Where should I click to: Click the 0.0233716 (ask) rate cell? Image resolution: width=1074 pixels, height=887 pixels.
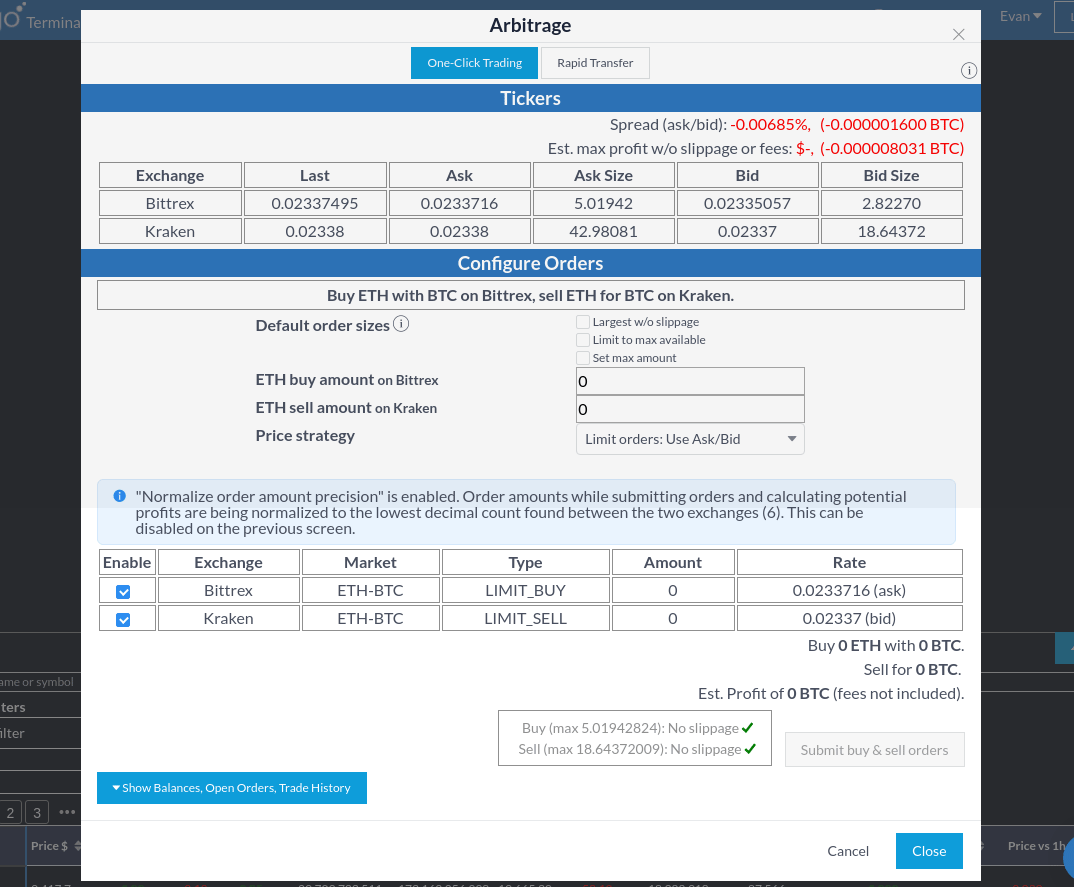tap(849, 590)
